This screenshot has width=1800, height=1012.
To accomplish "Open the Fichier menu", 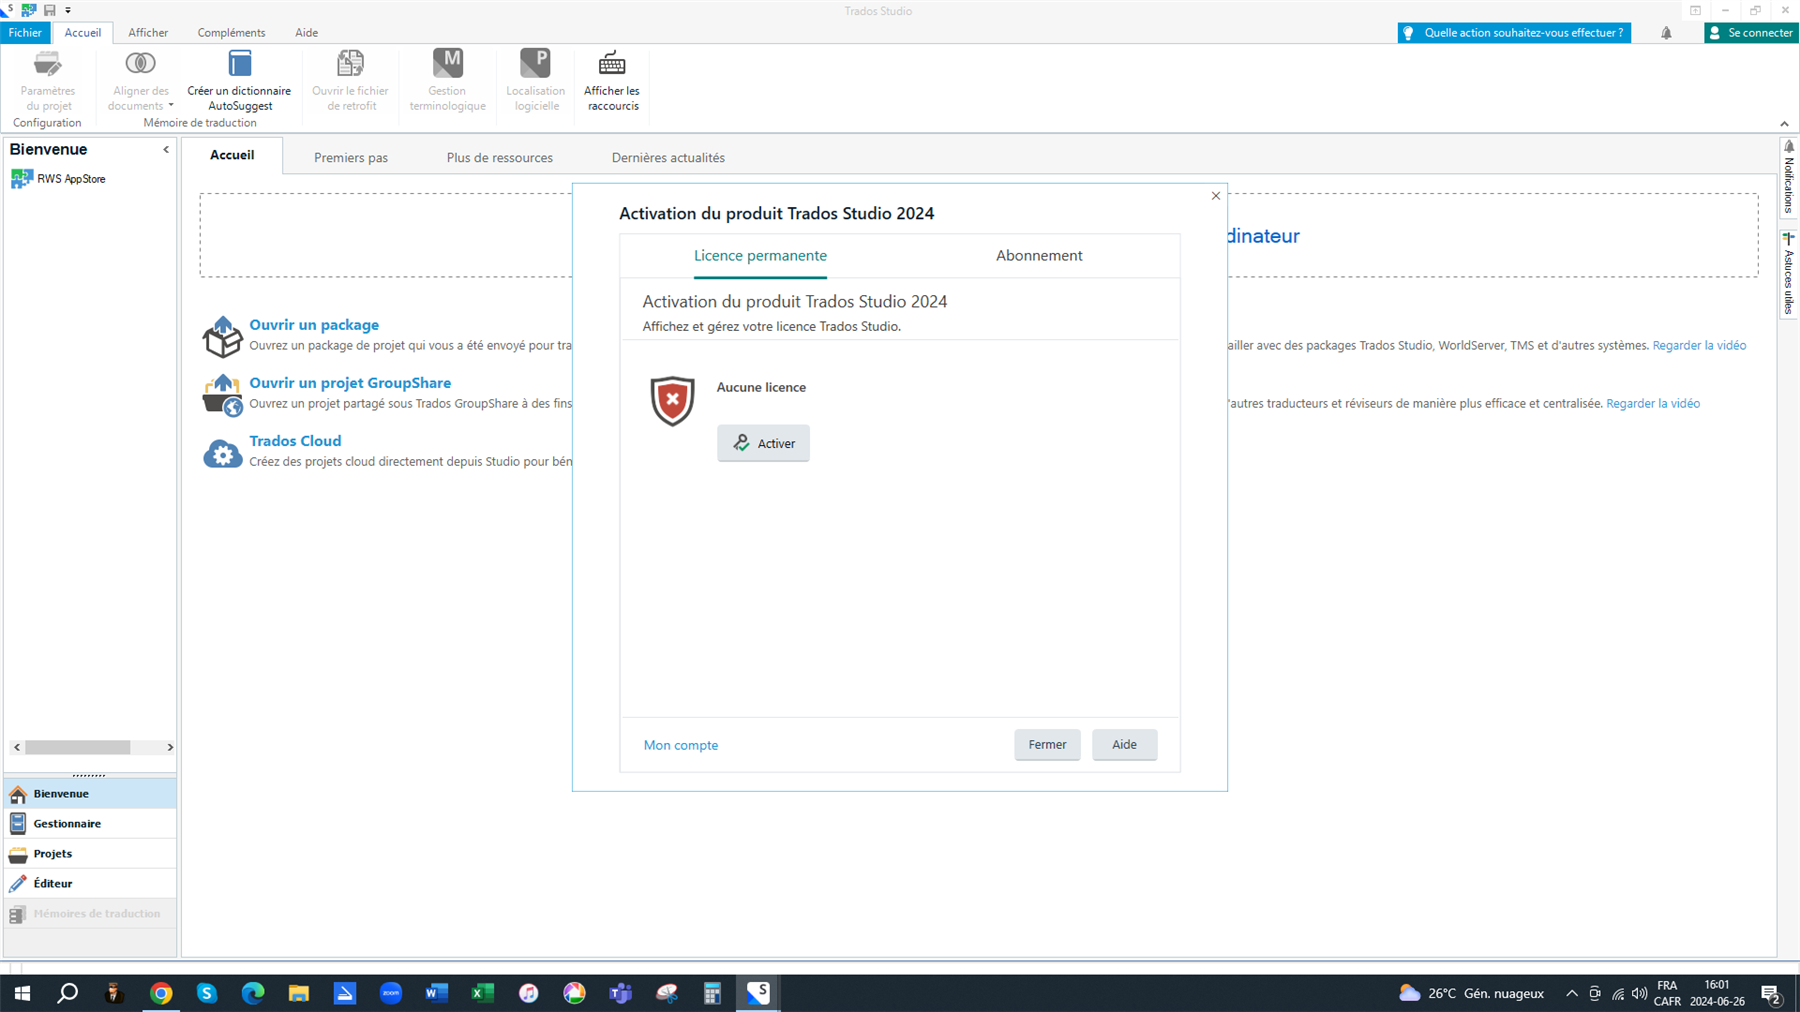I will (25, 33).
